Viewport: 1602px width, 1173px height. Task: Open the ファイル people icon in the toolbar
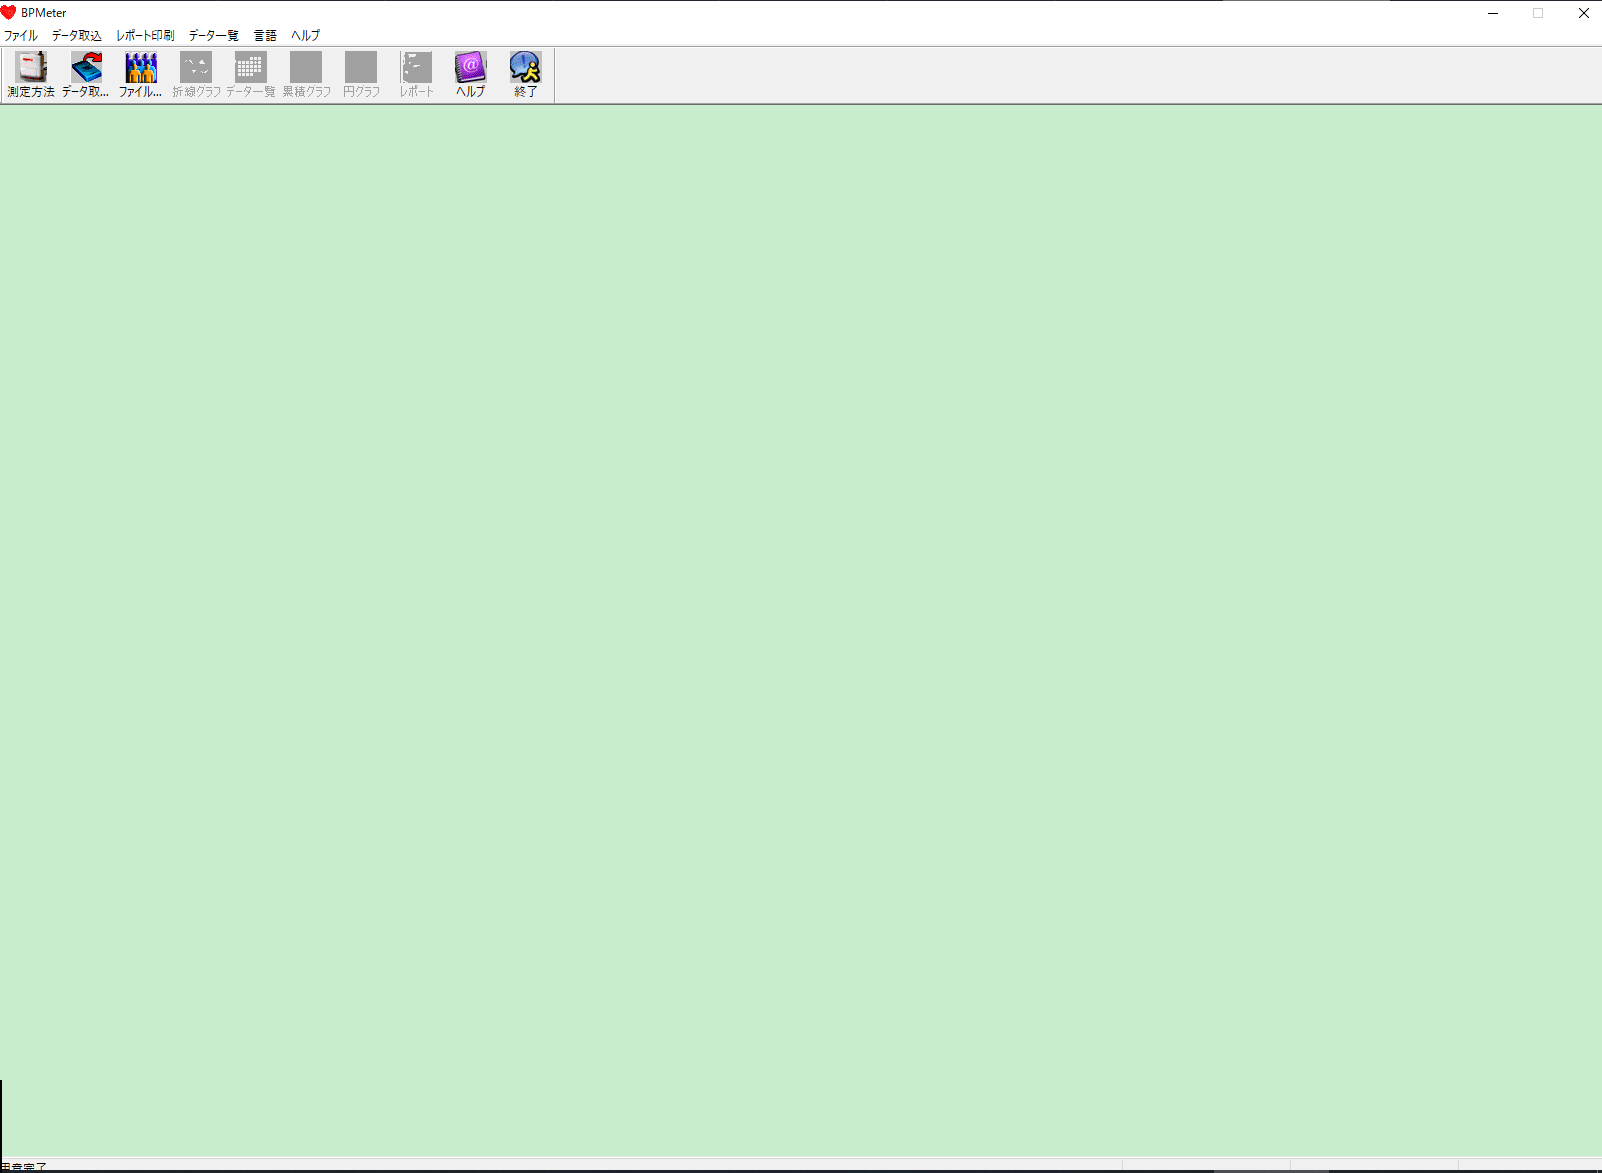click(141, 75)
